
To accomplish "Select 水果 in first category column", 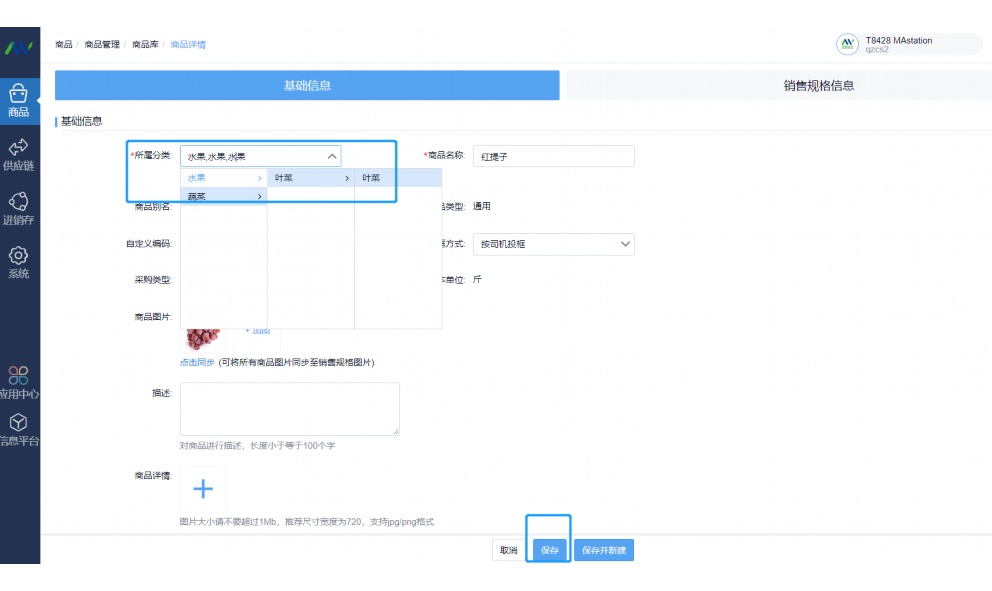I will 224,178.
